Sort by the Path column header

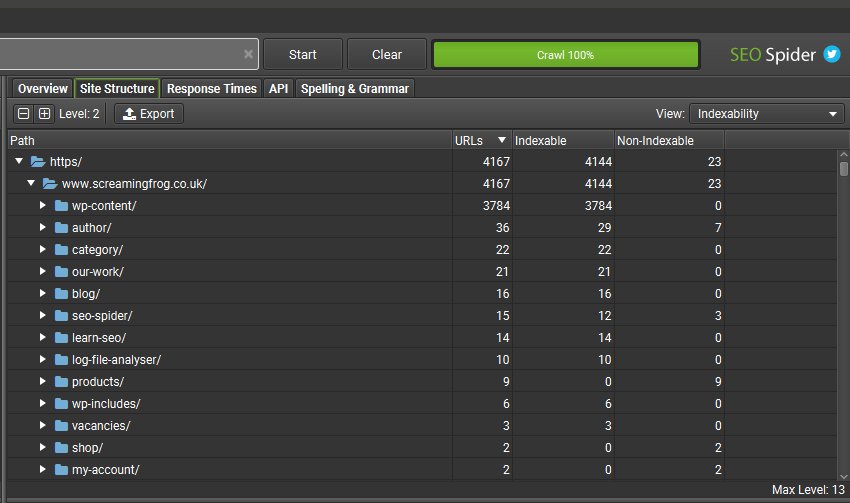pyautogui.click(x=230, y=140)
